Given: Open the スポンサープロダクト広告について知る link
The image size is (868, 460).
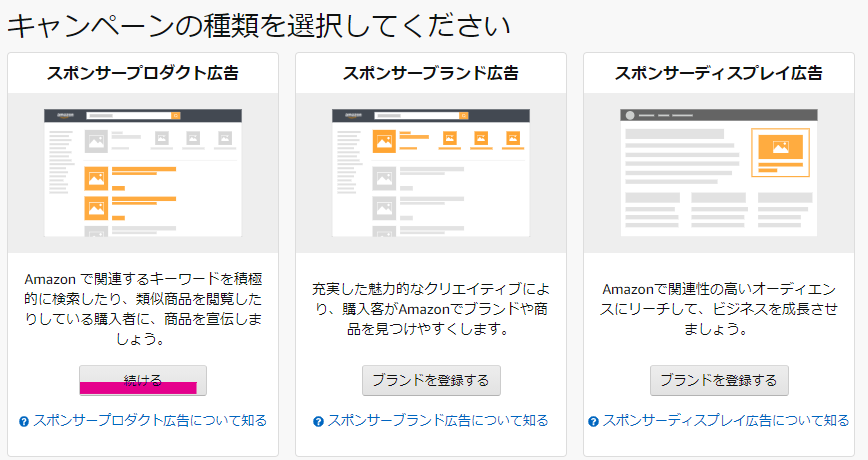Looking at the screenshot, I should (x=150, y=420).
